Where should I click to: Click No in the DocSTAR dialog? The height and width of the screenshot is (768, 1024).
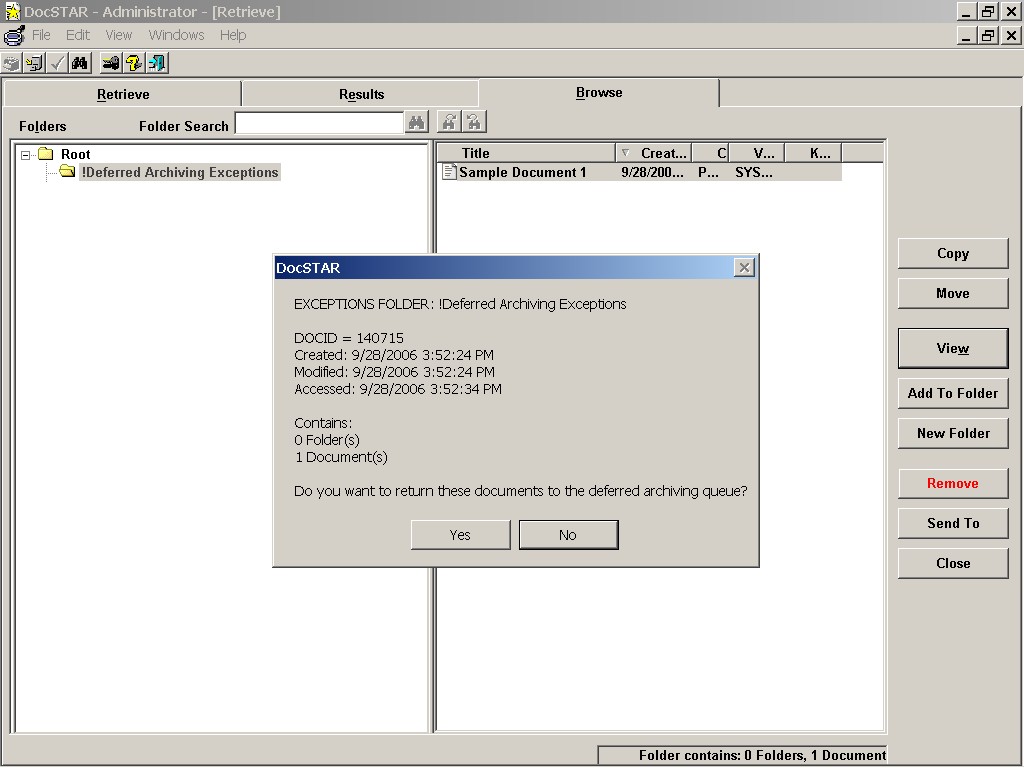(568, 535)
